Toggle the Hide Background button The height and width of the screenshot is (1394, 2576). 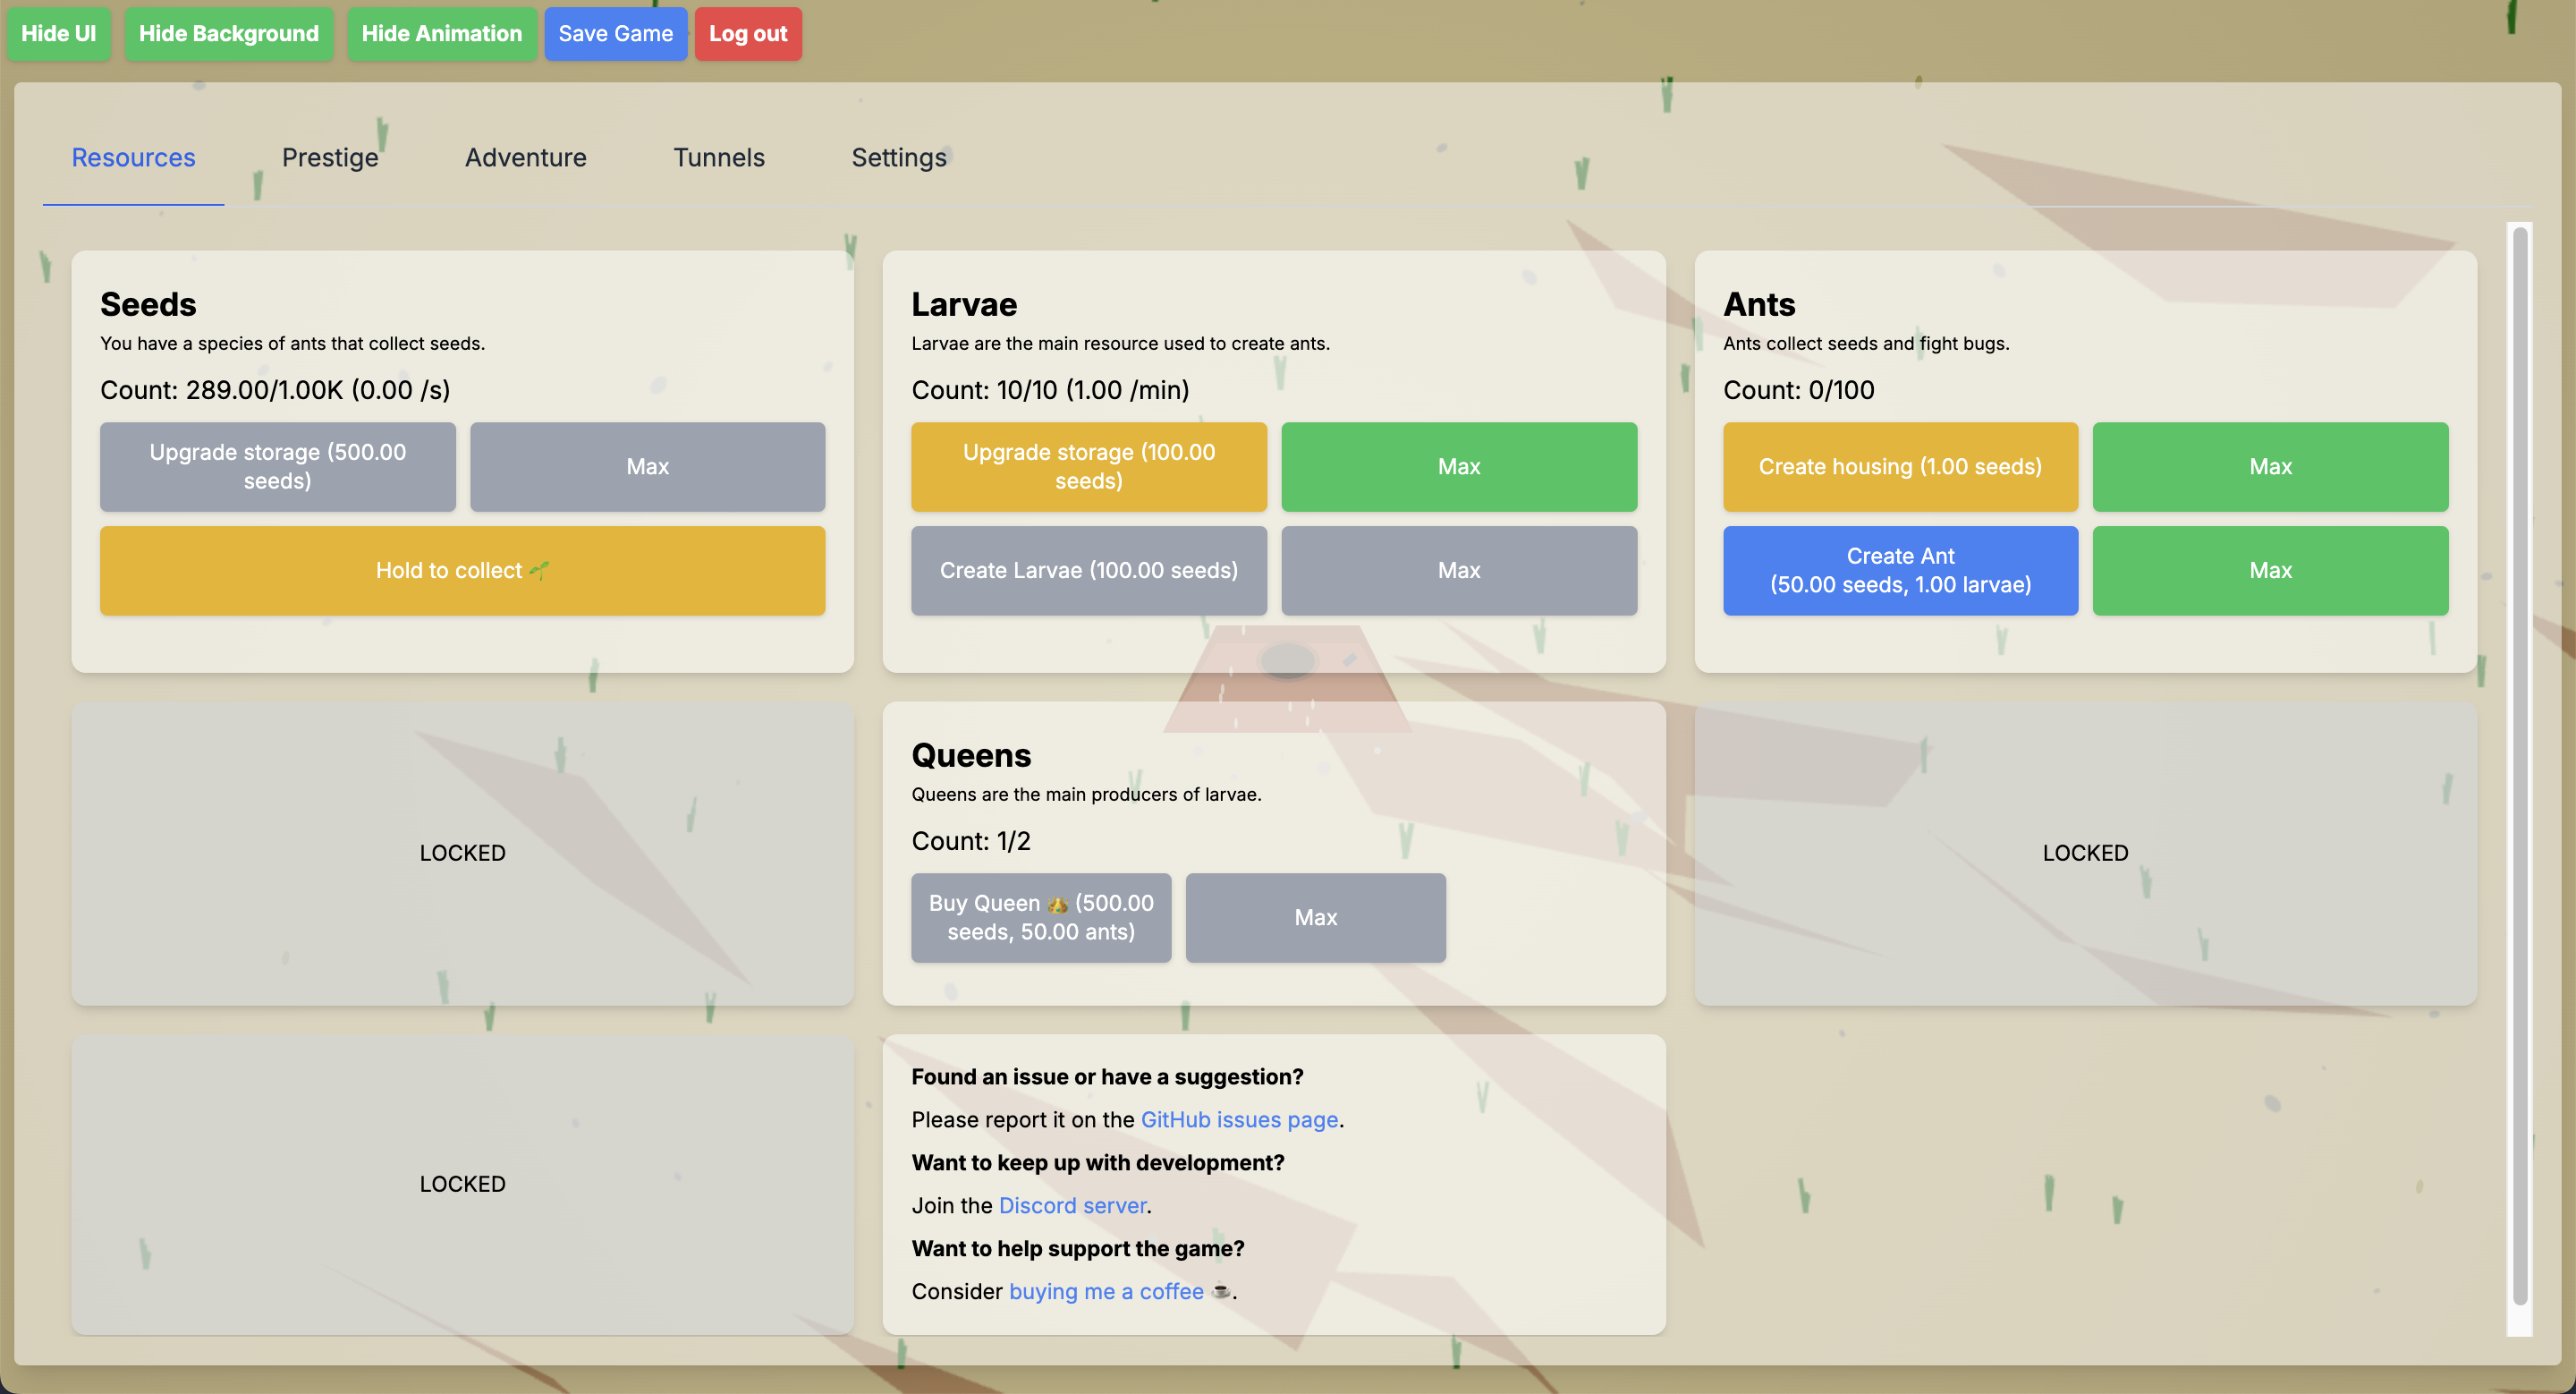tap(229, 34)
